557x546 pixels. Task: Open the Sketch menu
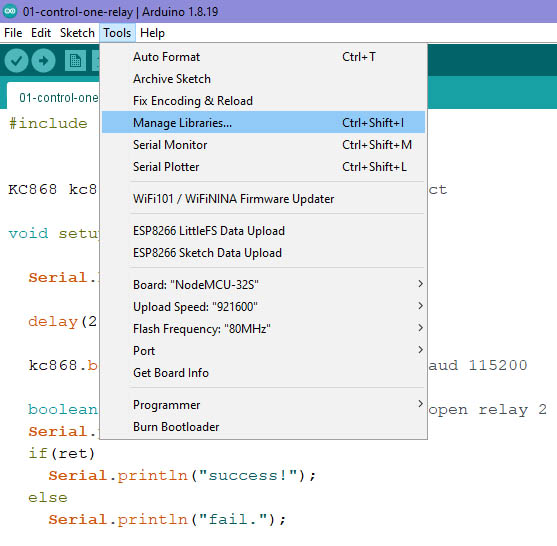[77, 33]
